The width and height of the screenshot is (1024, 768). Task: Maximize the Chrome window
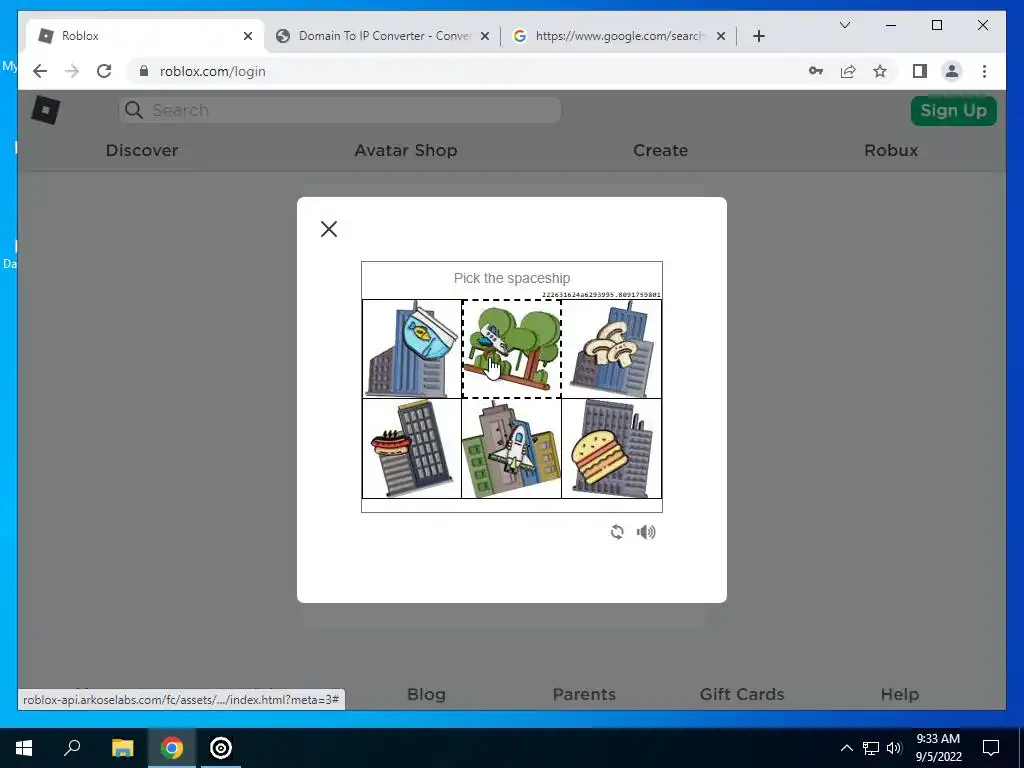click(936, 25)
